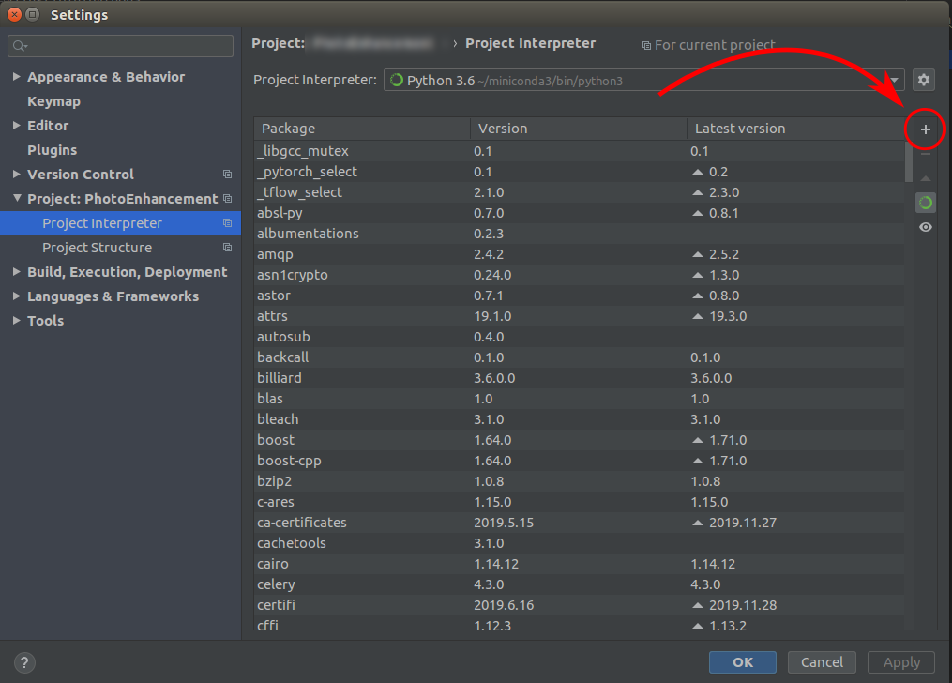
Task: Select the autosub package row
Action: pyautogui.click(x=579, y=337)
